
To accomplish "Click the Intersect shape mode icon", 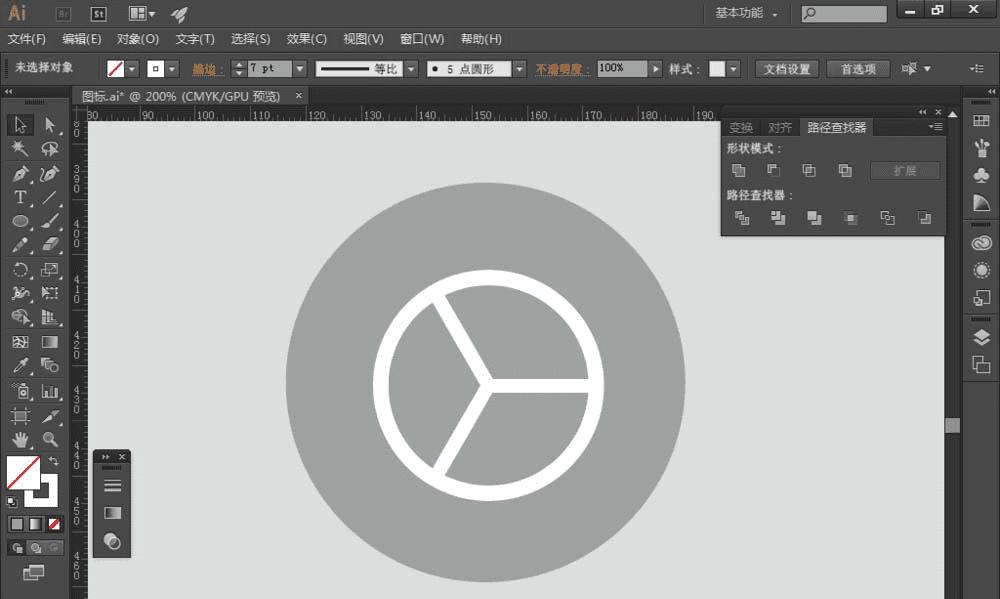I will click(x=809, y=170).
